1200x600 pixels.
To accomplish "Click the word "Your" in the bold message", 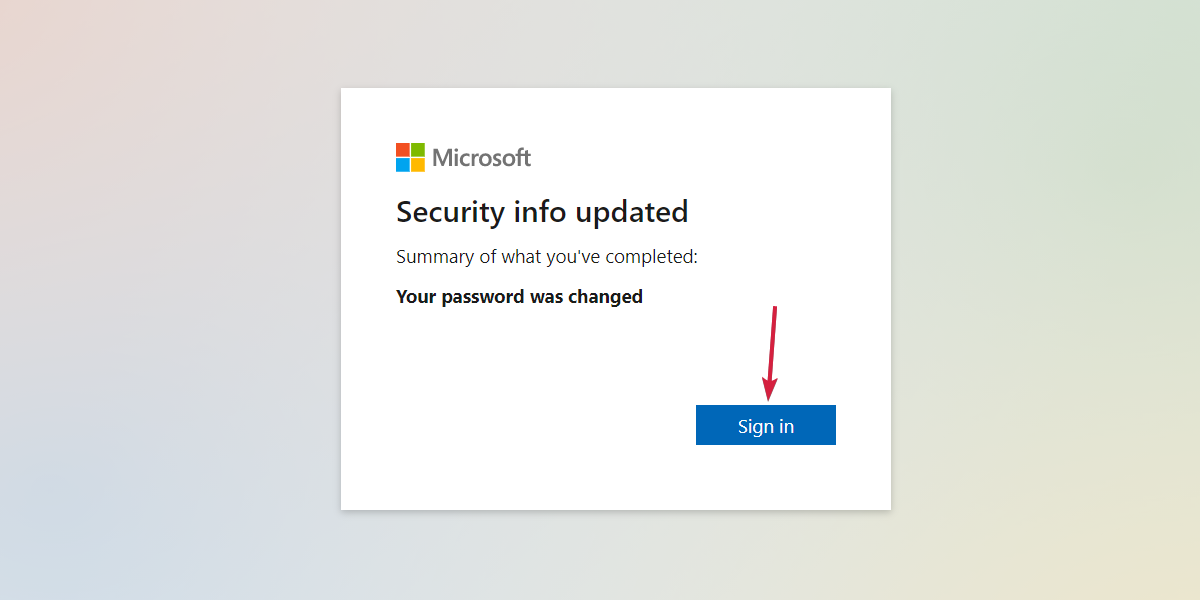I will click(414, 297).
